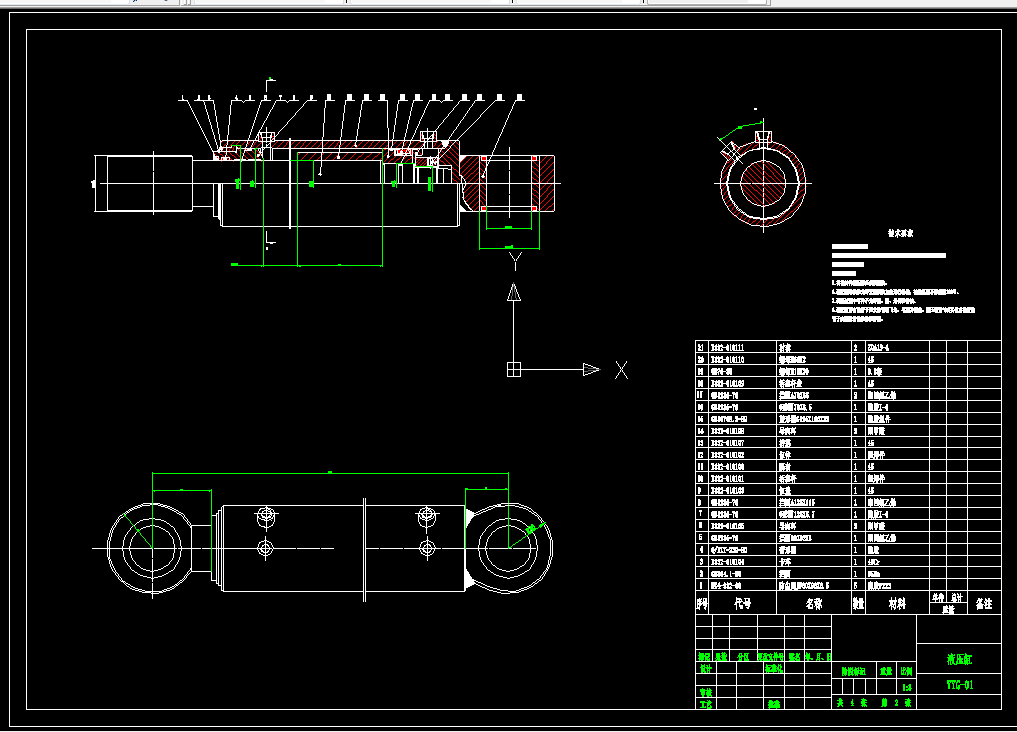Select the Y axis label of UCS icon
The height and width of the screenshot is (732, 1017).
pyautogui.click(x=515, y=261)
